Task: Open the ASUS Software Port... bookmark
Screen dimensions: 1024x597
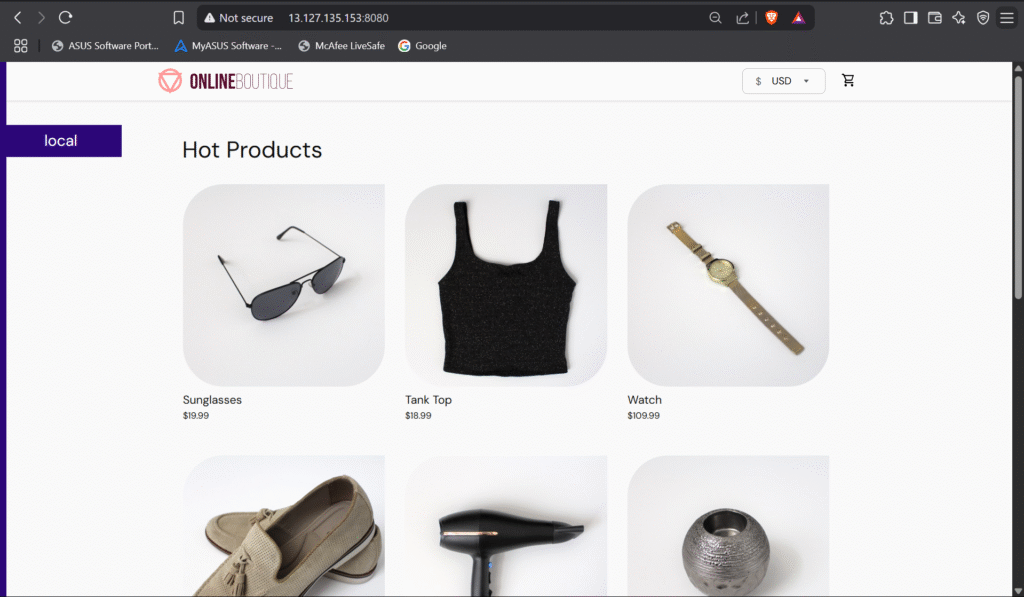Action: (x=105, y=46)
